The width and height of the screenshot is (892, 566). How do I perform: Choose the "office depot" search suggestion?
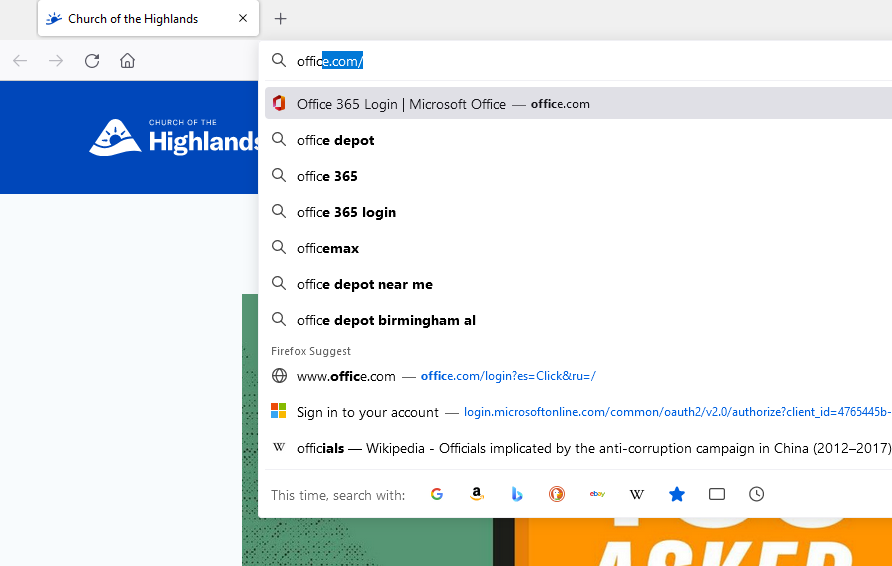coord(336,140)
